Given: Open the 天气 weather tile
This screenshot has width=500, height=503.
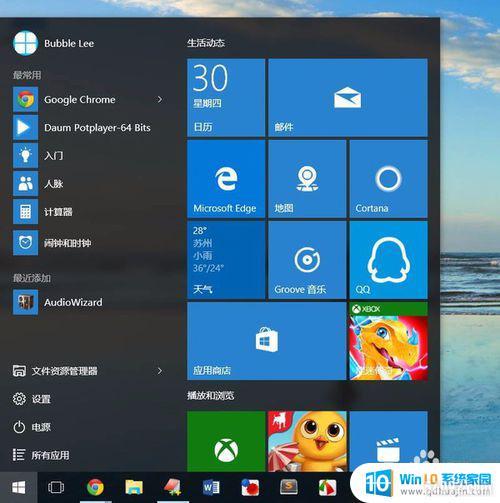Looking at the screenshot, I should tap(226, 260).
